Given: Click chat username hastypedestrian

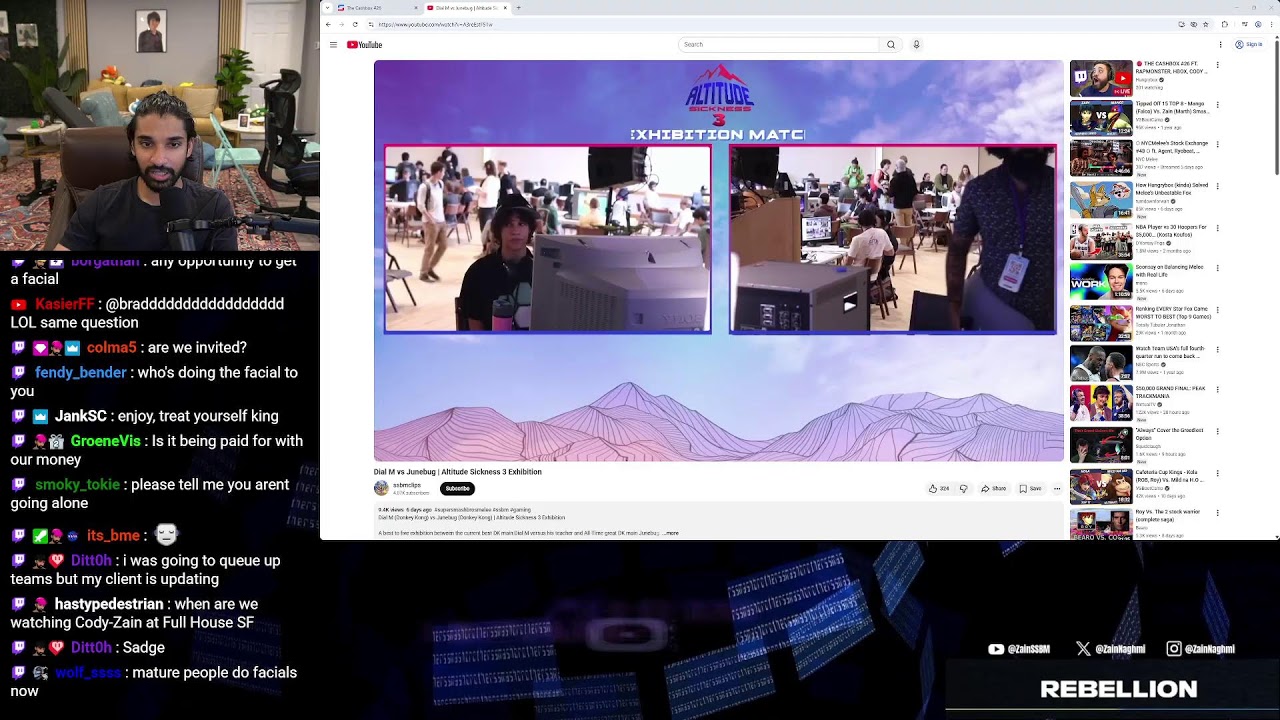Looking at the screenshot, I should [x=109, y=604].
